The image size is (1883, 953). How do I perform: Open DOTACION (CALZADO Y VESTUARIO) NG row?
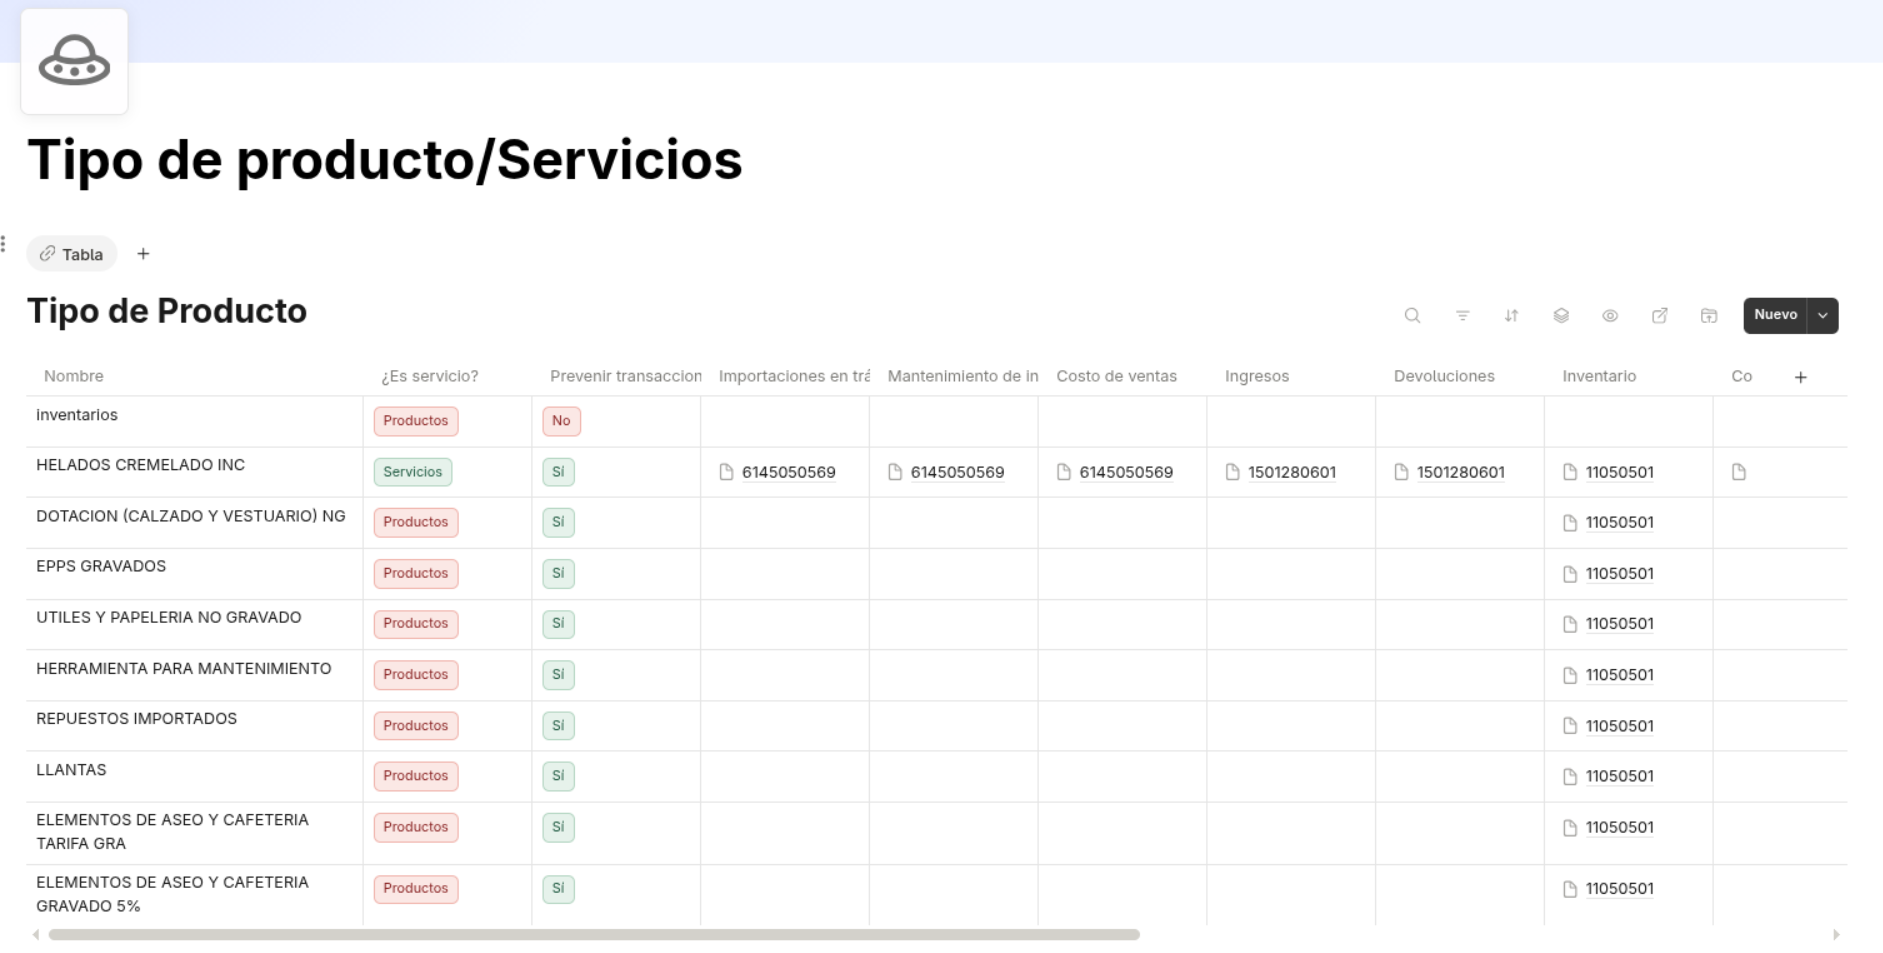pyautogui.click(x=191, y=516)
